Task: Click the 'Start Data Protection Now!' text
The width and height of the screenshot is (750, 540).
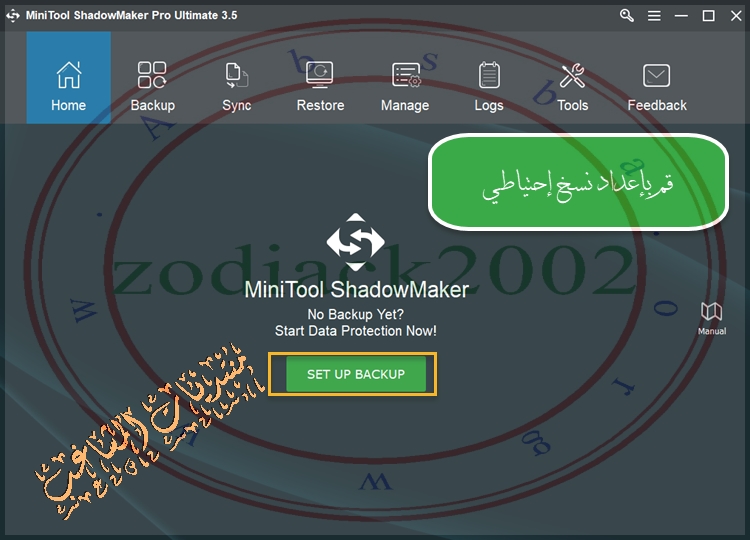Action: [355, 331]
